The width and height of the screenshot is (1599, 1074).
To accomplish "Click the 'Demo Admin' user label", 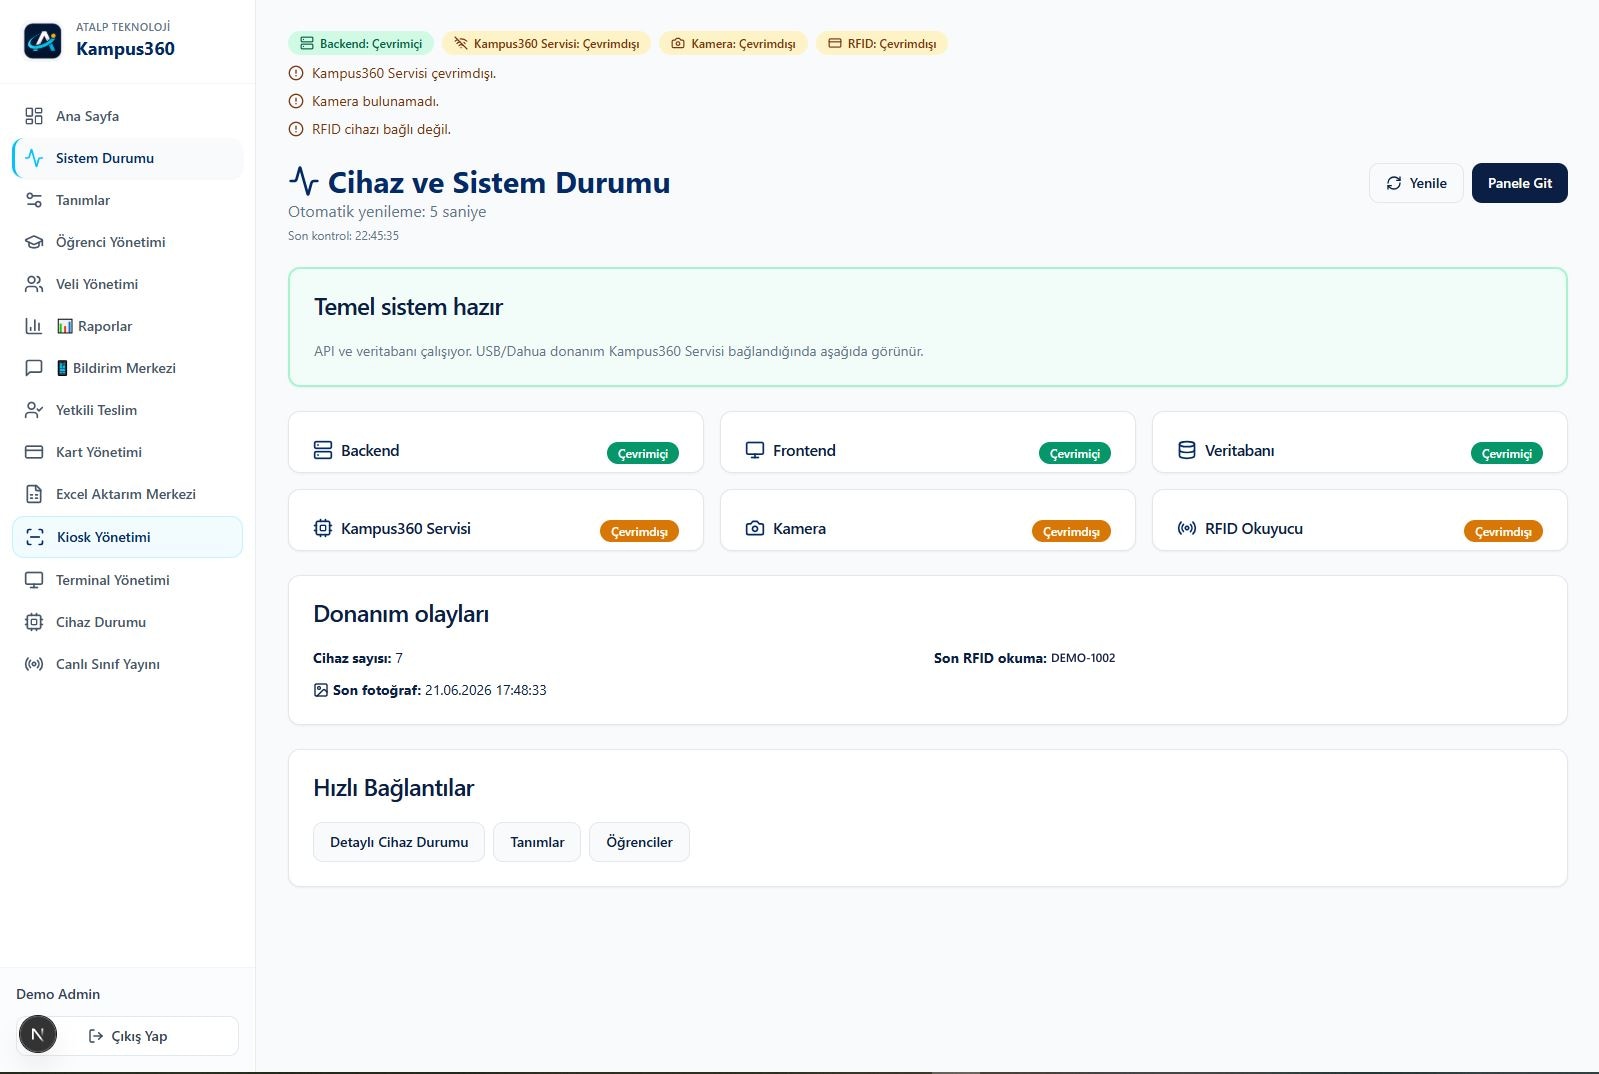I will click(x=58, y=994).
